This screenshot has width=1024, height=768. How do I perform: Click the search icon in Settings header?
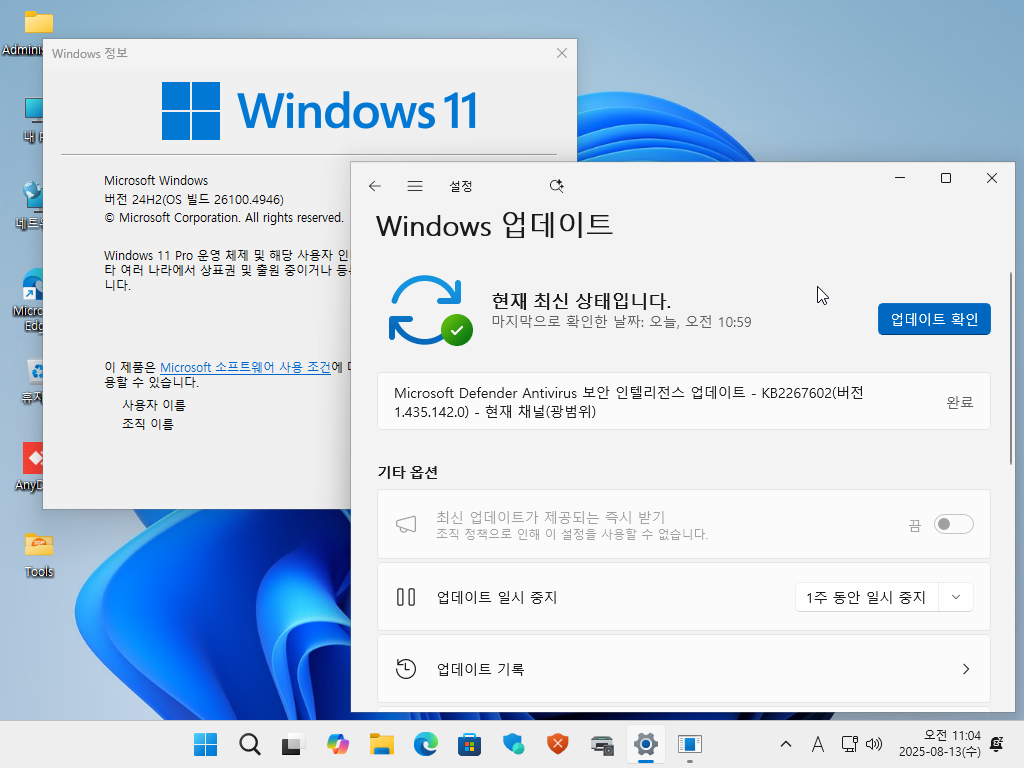[556, 186]
